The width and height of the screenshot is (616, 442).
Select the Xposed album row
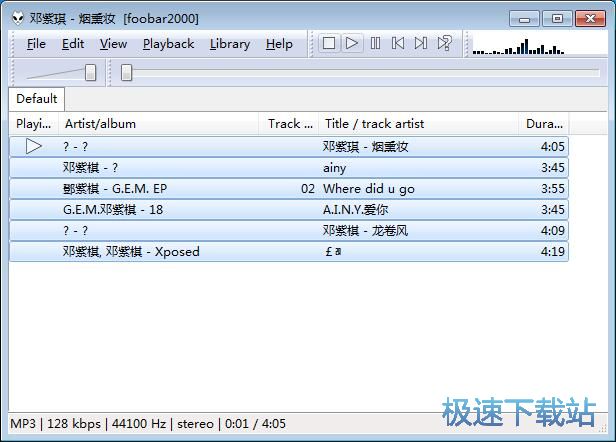[x=289, y=251]
